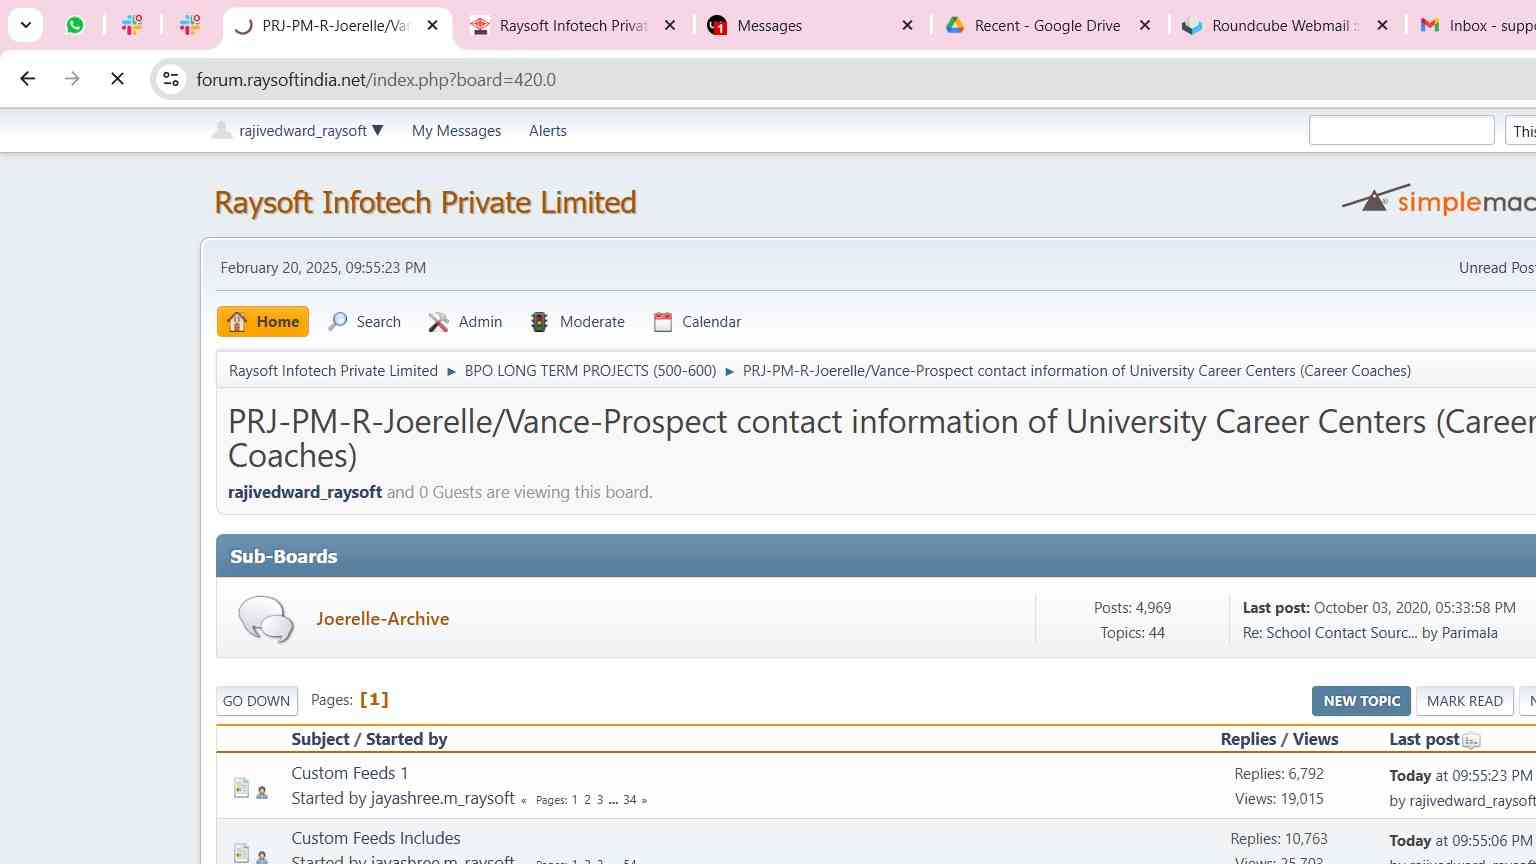Open the WhatsApp pinned tab
This screenshot has height=864, width=1536.
pyautogui.click(x=75, y=25)
